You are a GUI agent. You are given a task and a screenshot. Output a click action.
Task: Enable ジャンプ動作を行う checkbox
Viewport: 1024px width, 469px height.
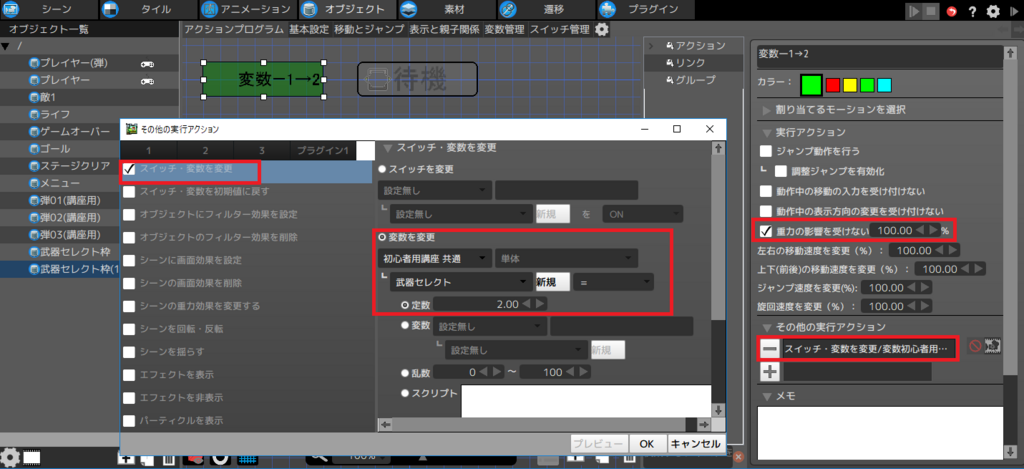[766, 151]
